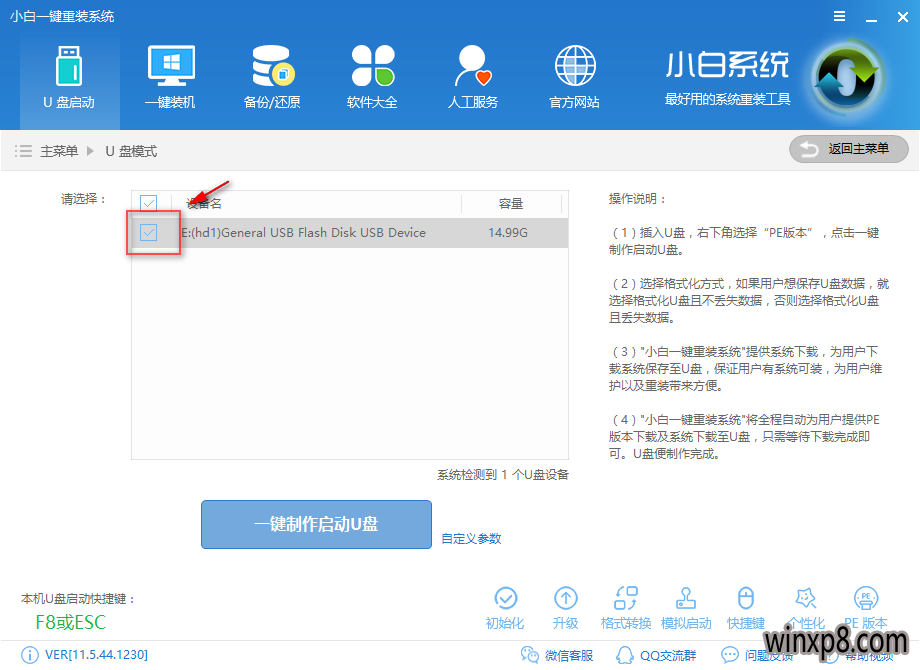Open 备份/还原 section
This screenshot has height=670, width=920.
coord(272,78)
